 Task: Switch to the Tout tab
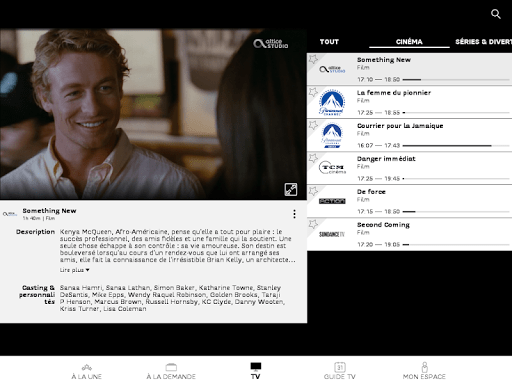(329, 42)
